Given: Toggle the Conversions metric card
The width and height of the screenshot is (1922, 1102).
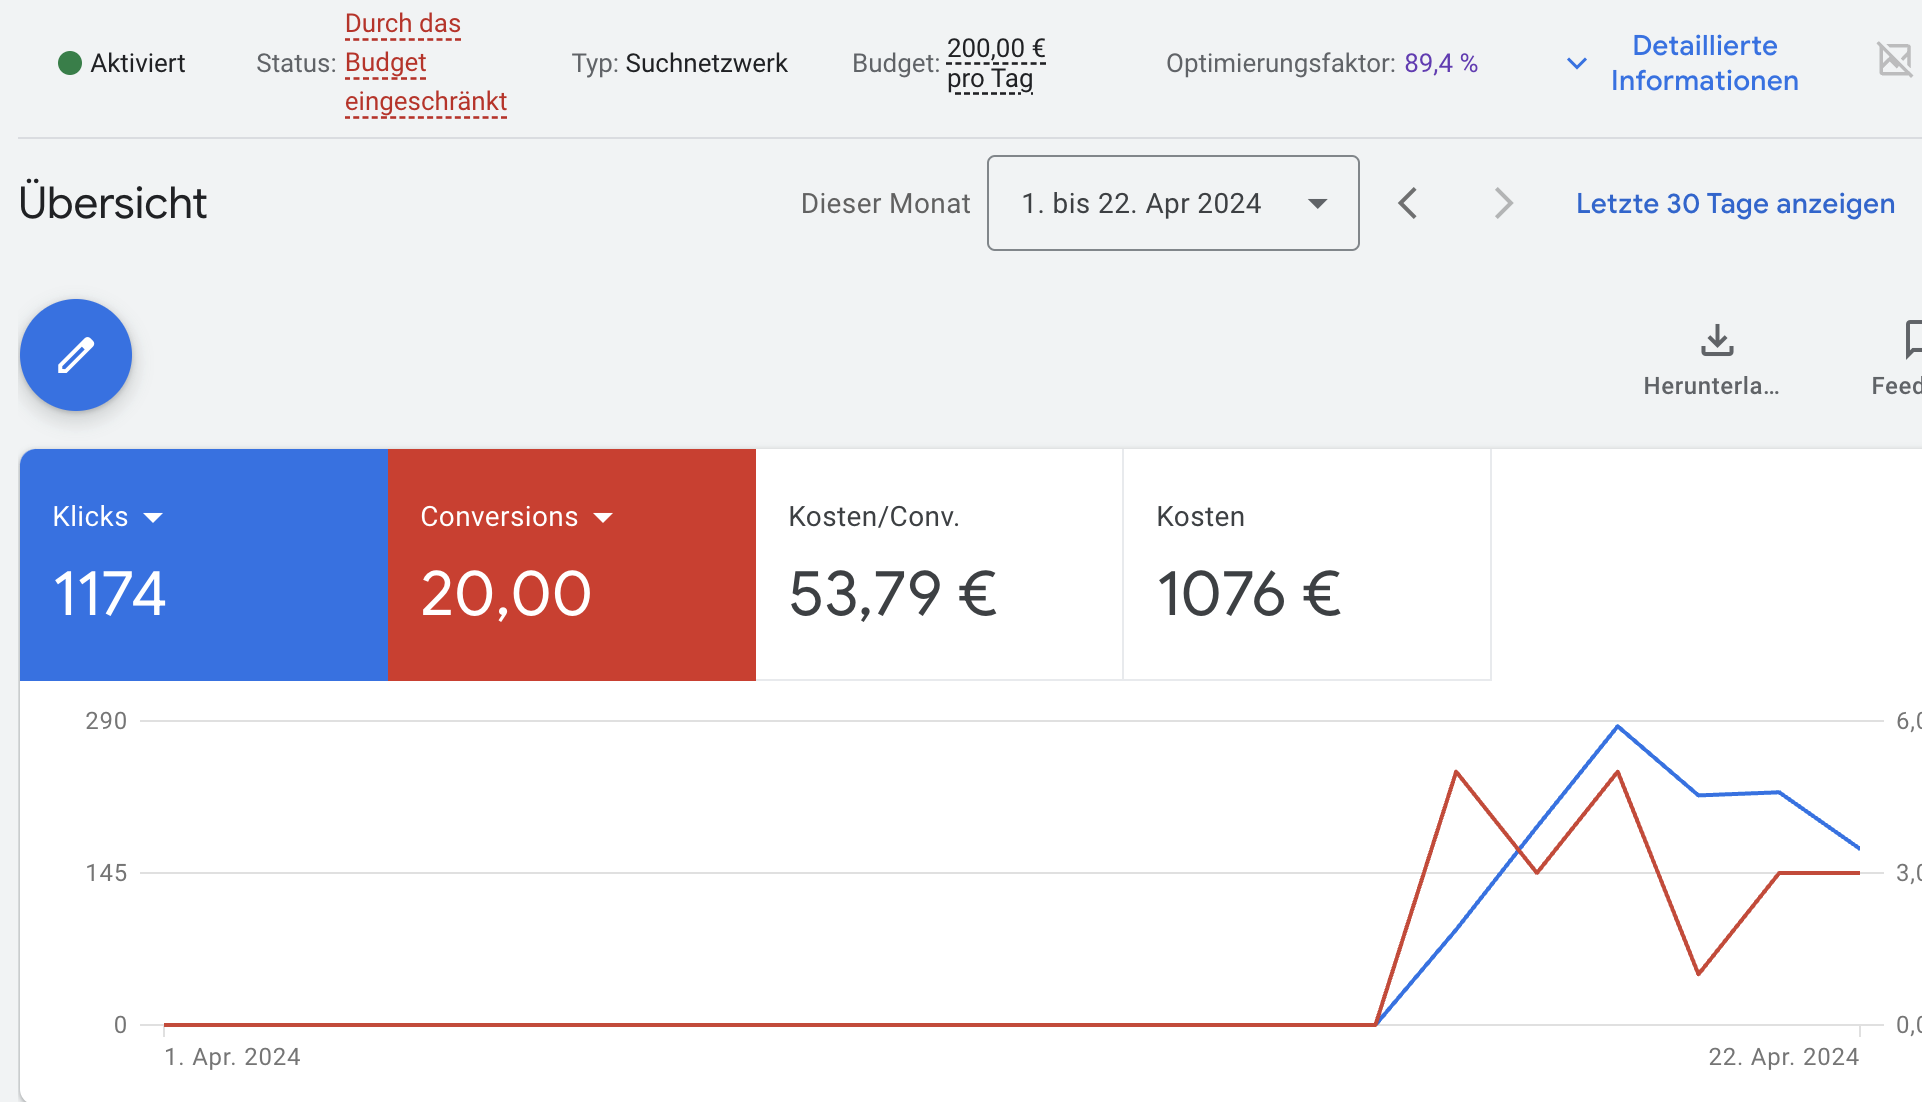Looking at the screenshot, I should pos(570,565).
